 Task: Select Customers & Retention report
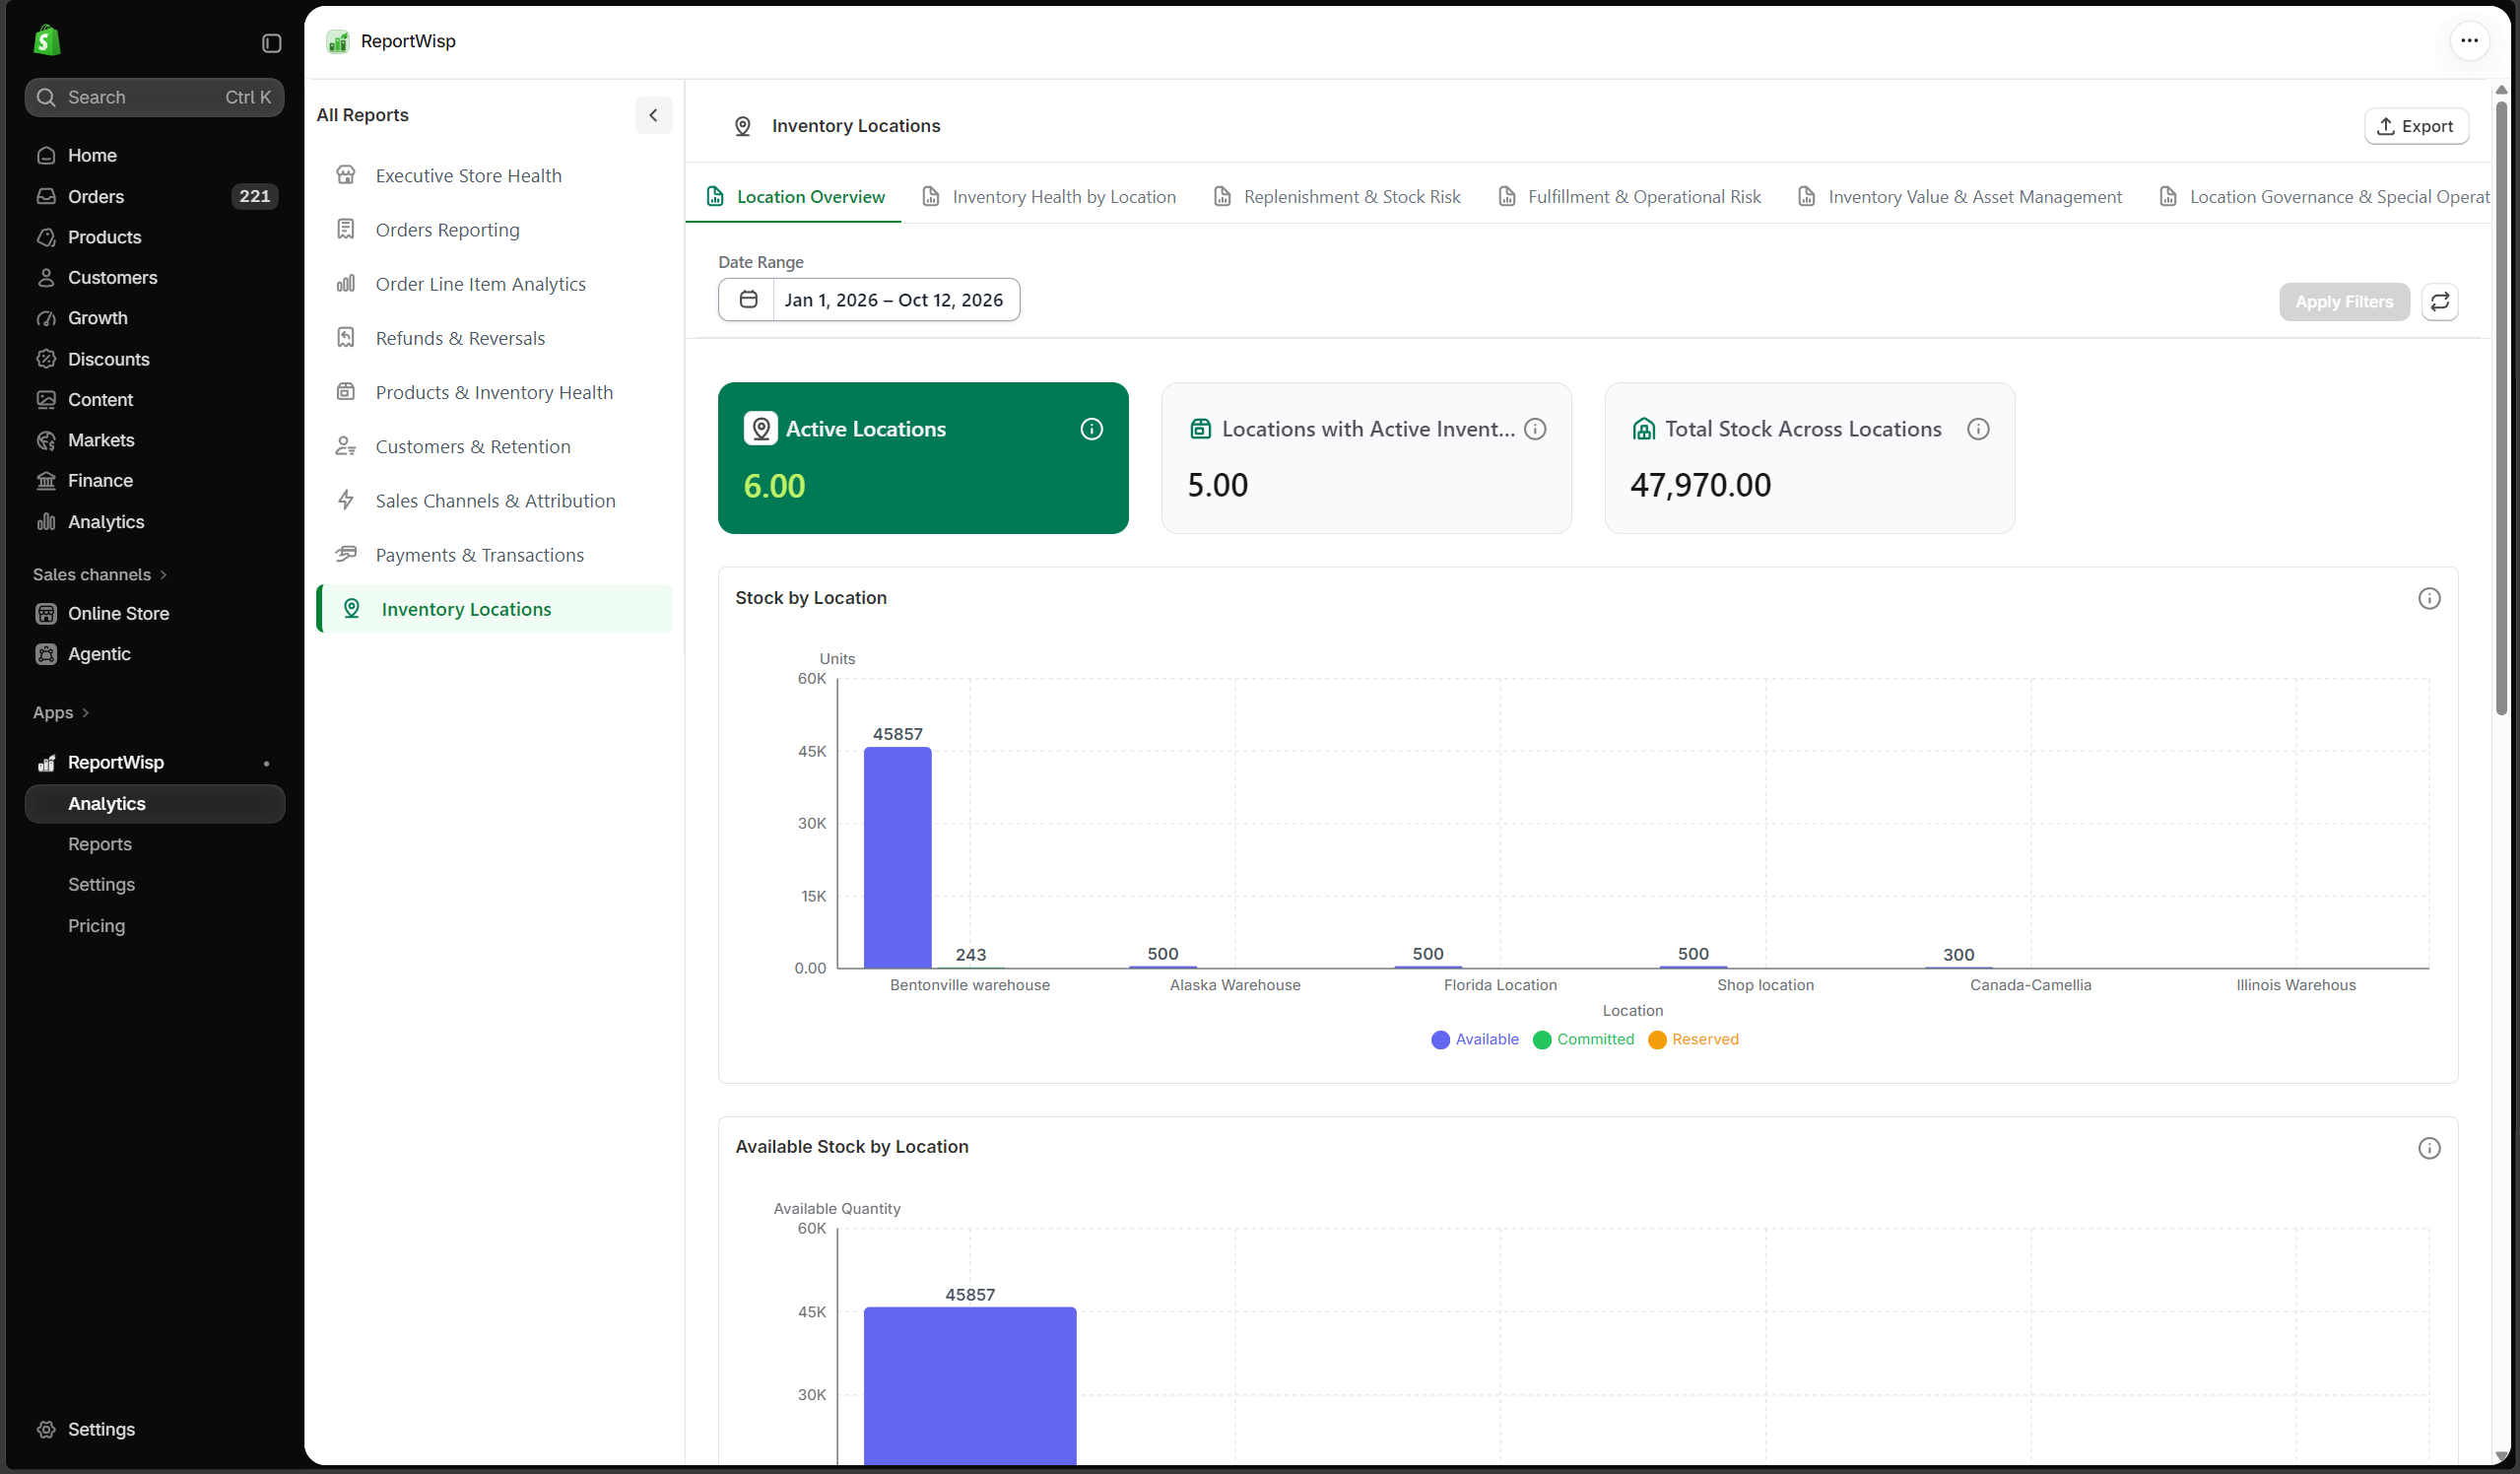pos(494,446)
